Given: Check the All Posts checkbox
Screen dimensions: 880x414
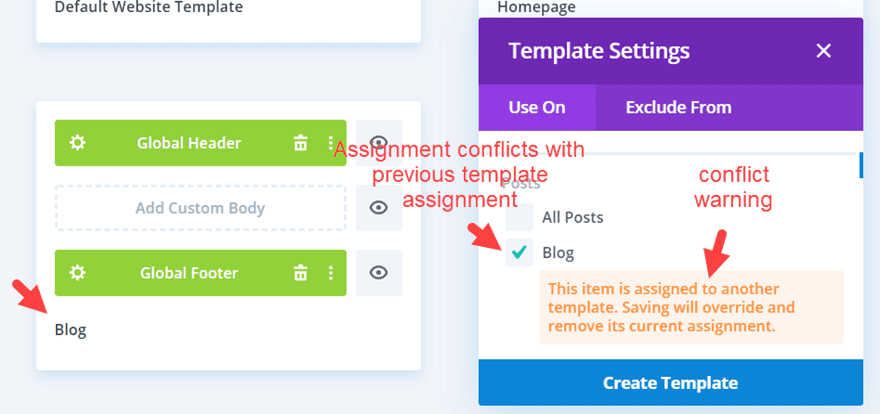Looking at the screenshot, I should click(519, 217).
